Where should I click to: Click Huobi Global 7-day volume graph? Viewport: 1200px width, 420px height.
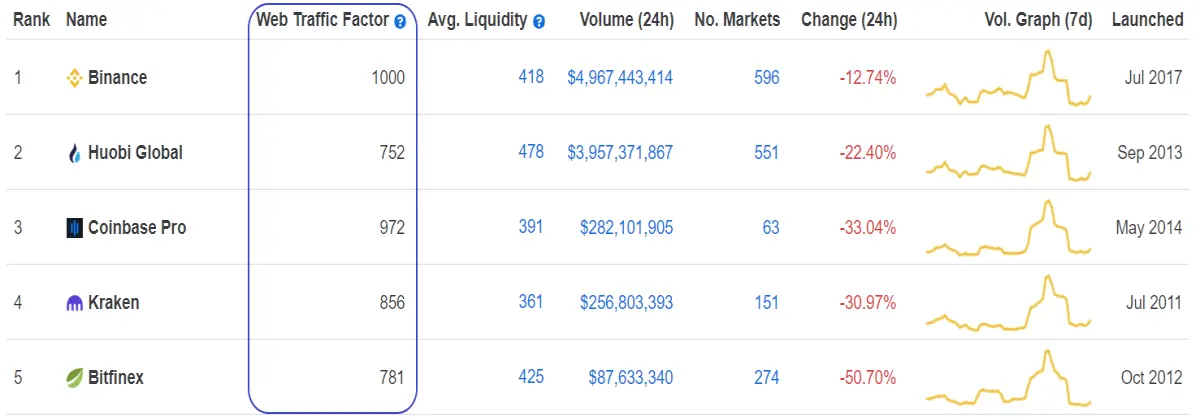click(1009, 153)
